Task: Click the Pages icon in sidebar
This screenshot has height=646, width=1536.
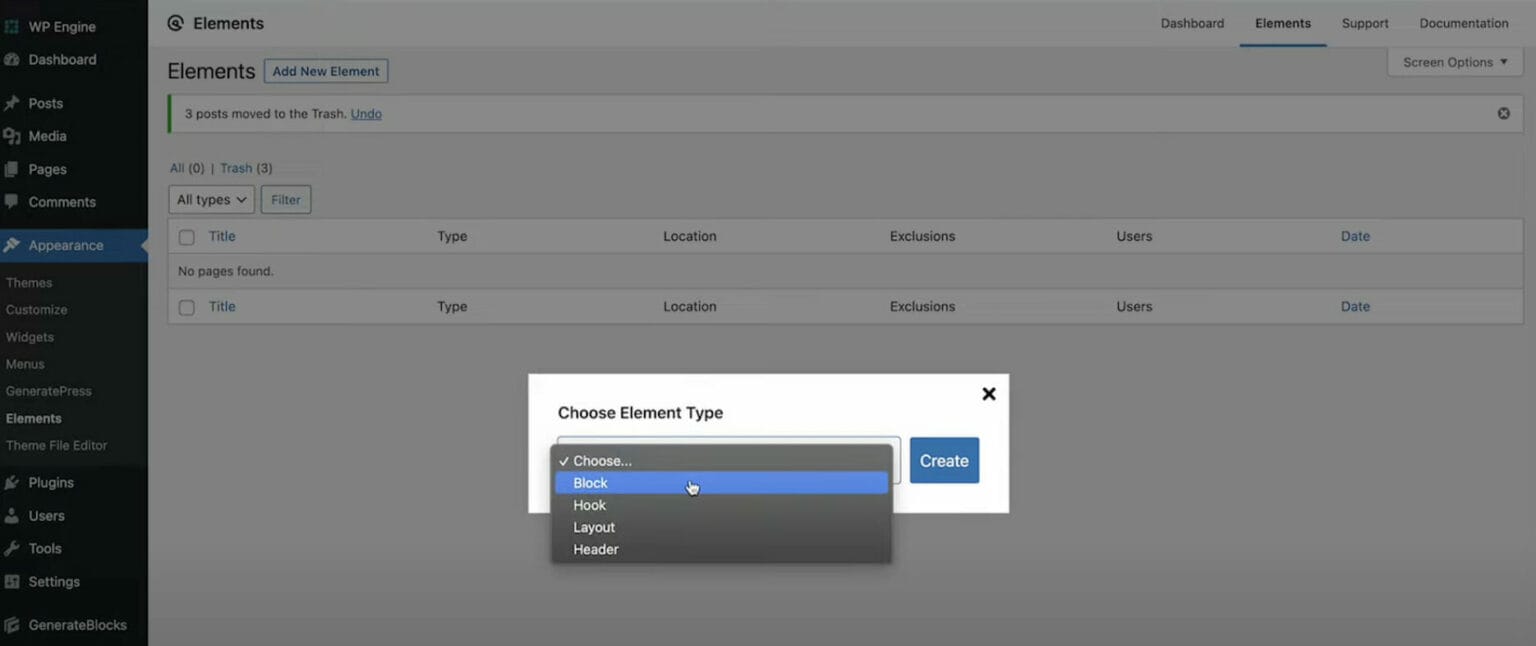Action: tap(12, 169)
